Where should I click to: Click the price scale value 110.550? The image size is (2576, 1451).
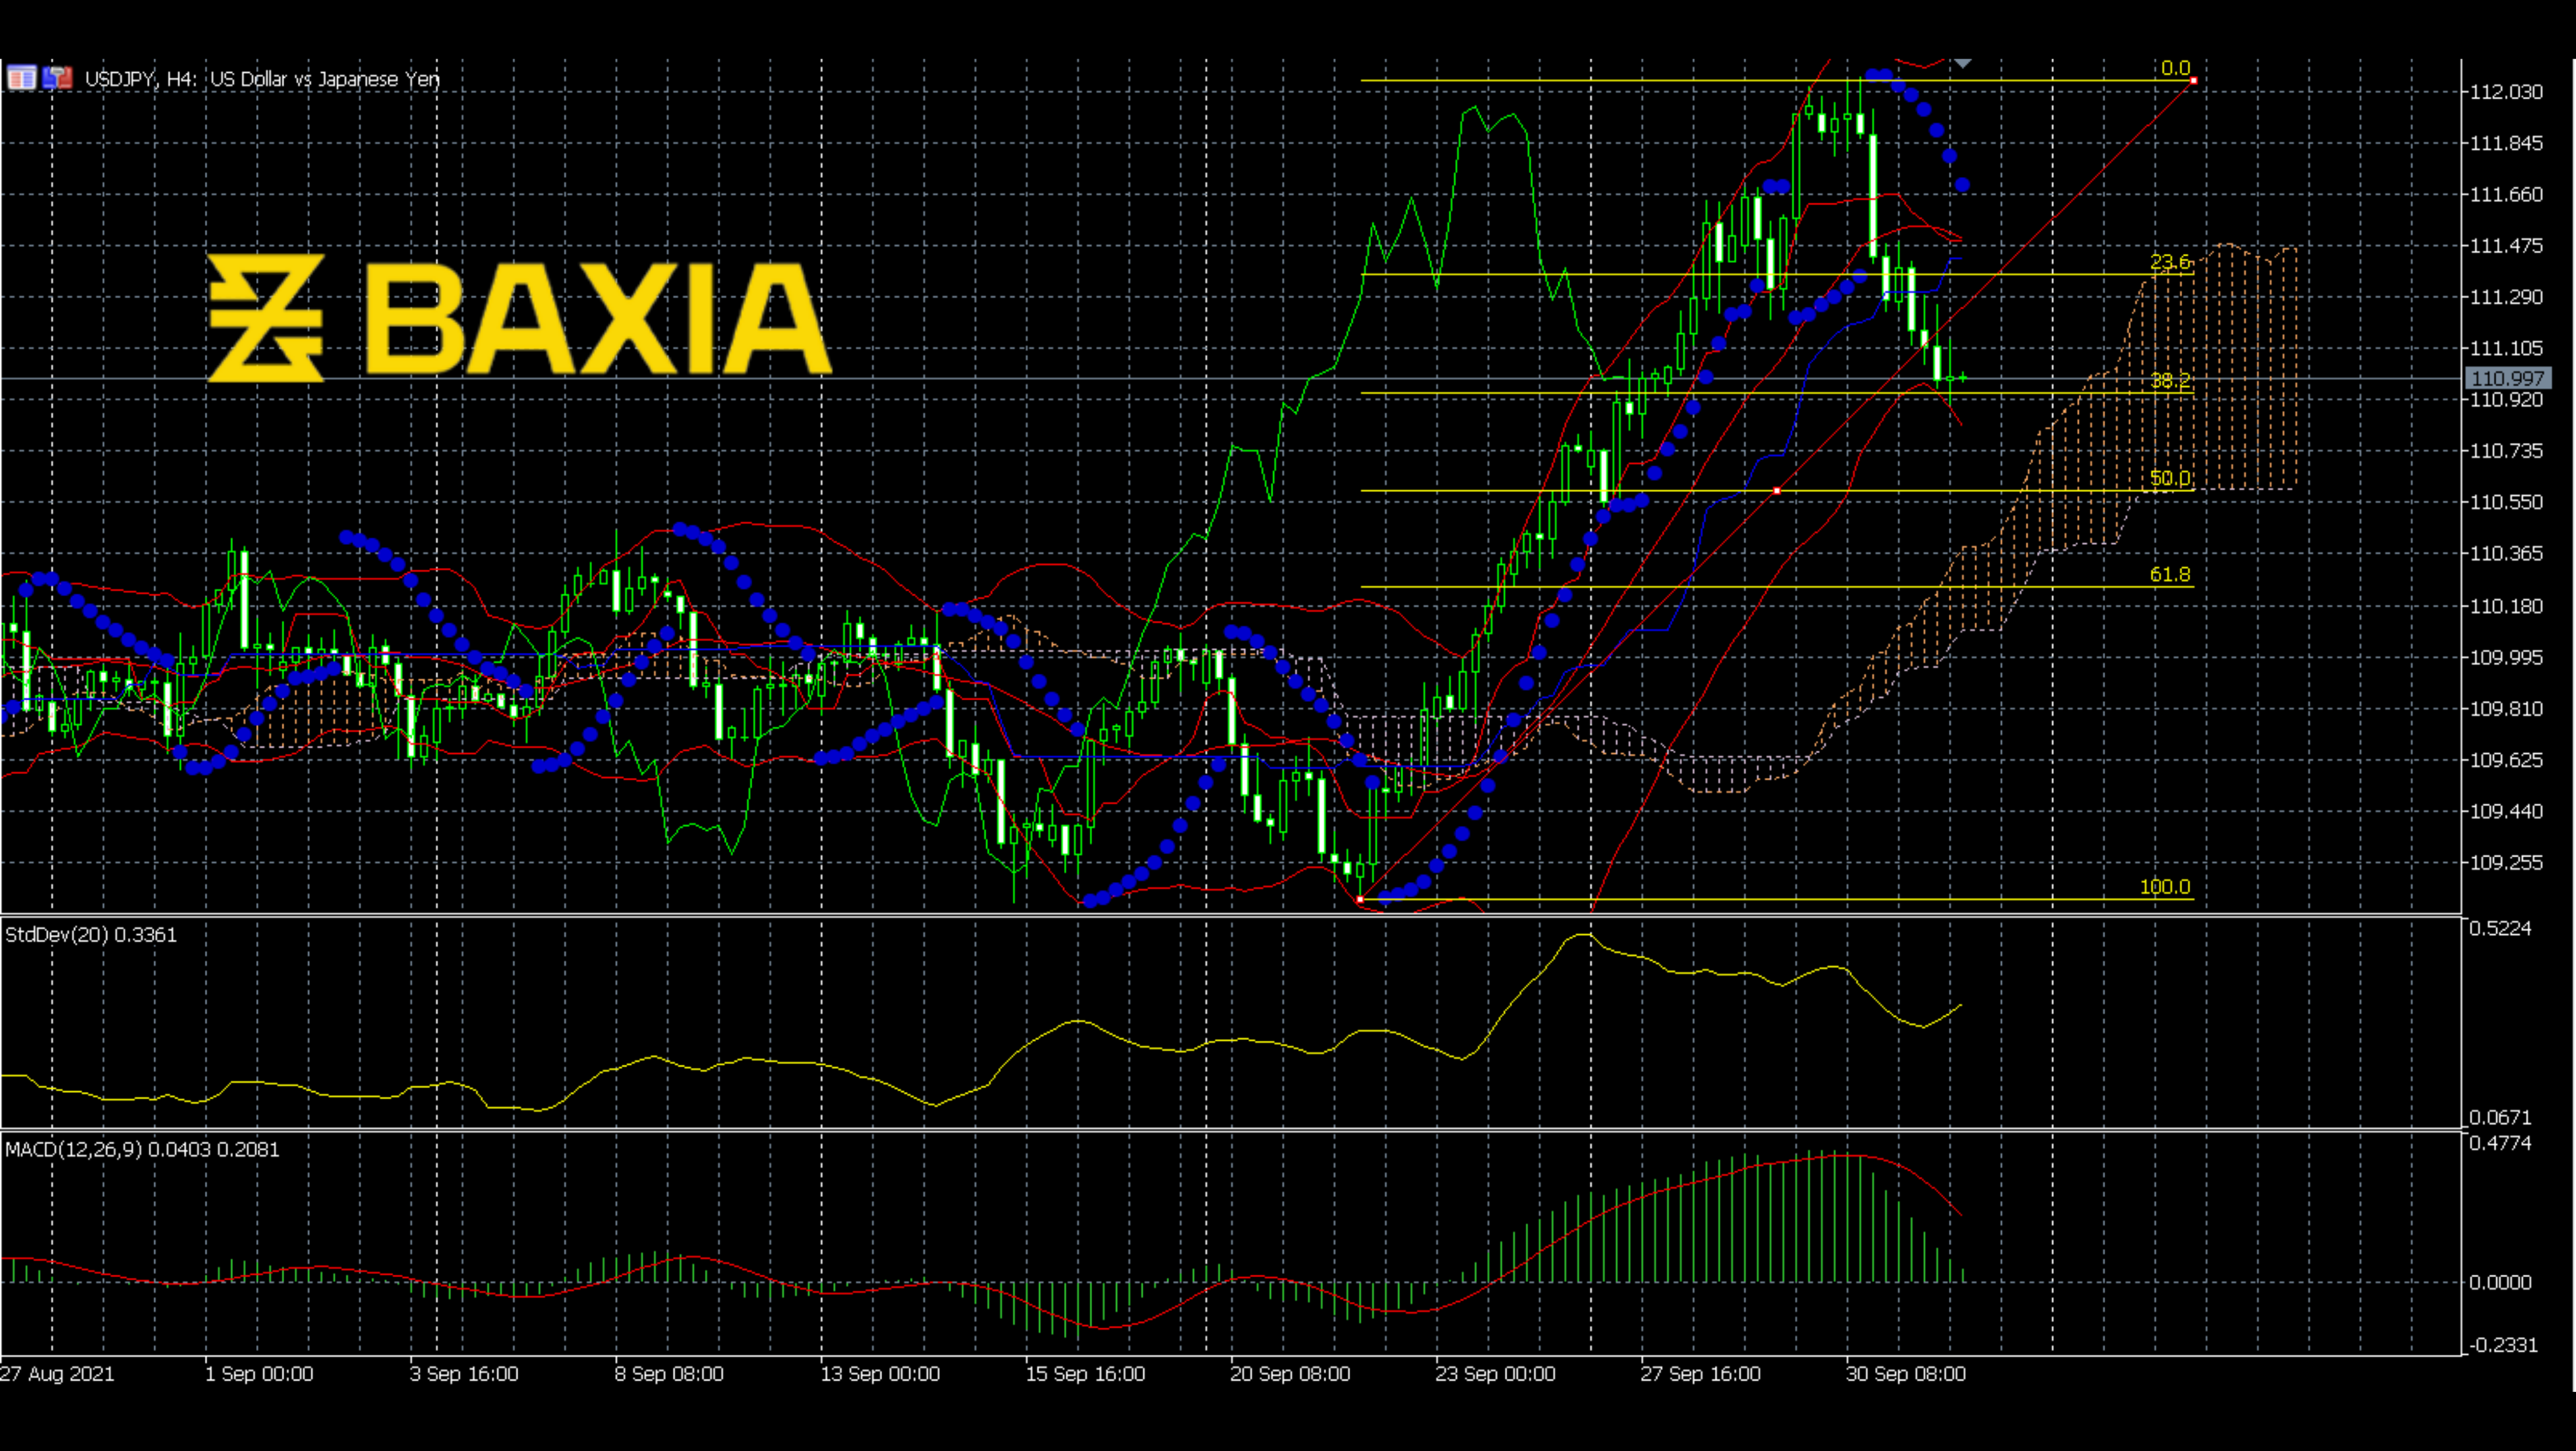[2506, 502]
